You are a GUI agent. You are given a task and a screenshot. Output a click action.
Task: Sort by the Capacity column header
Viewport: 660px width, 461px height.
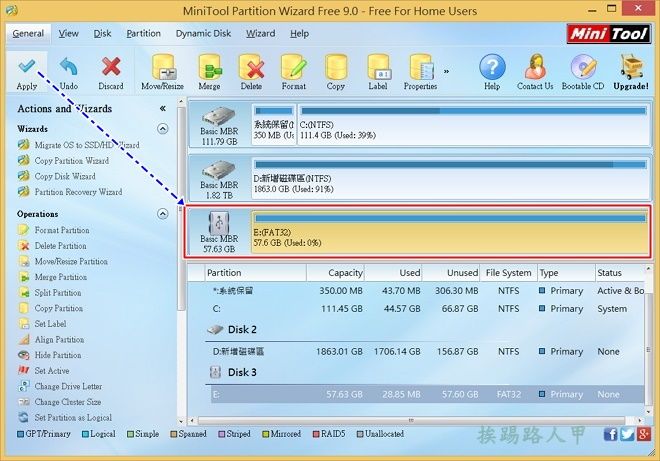[335, 273]
